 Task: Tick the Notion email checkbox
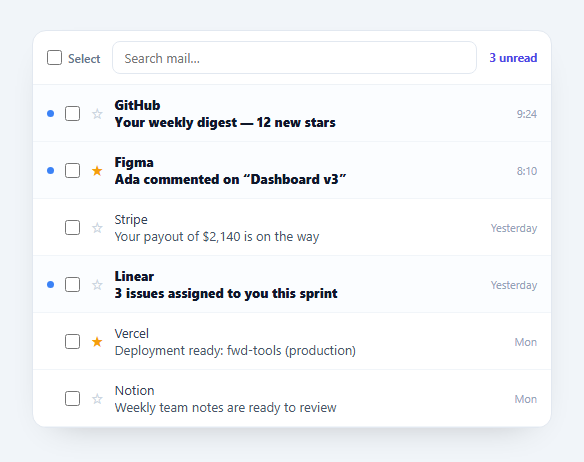coord(72,399)
